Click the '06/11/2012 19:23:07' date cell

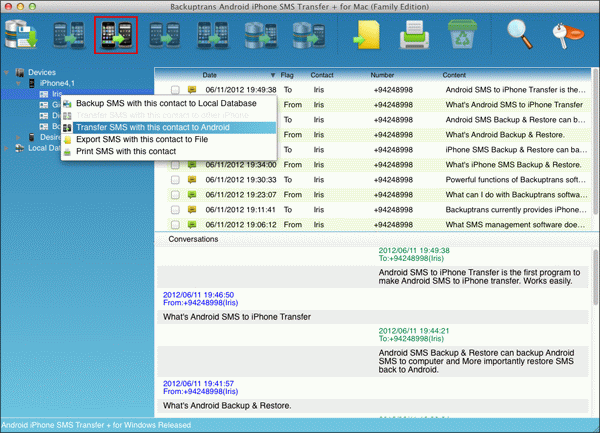241,195
